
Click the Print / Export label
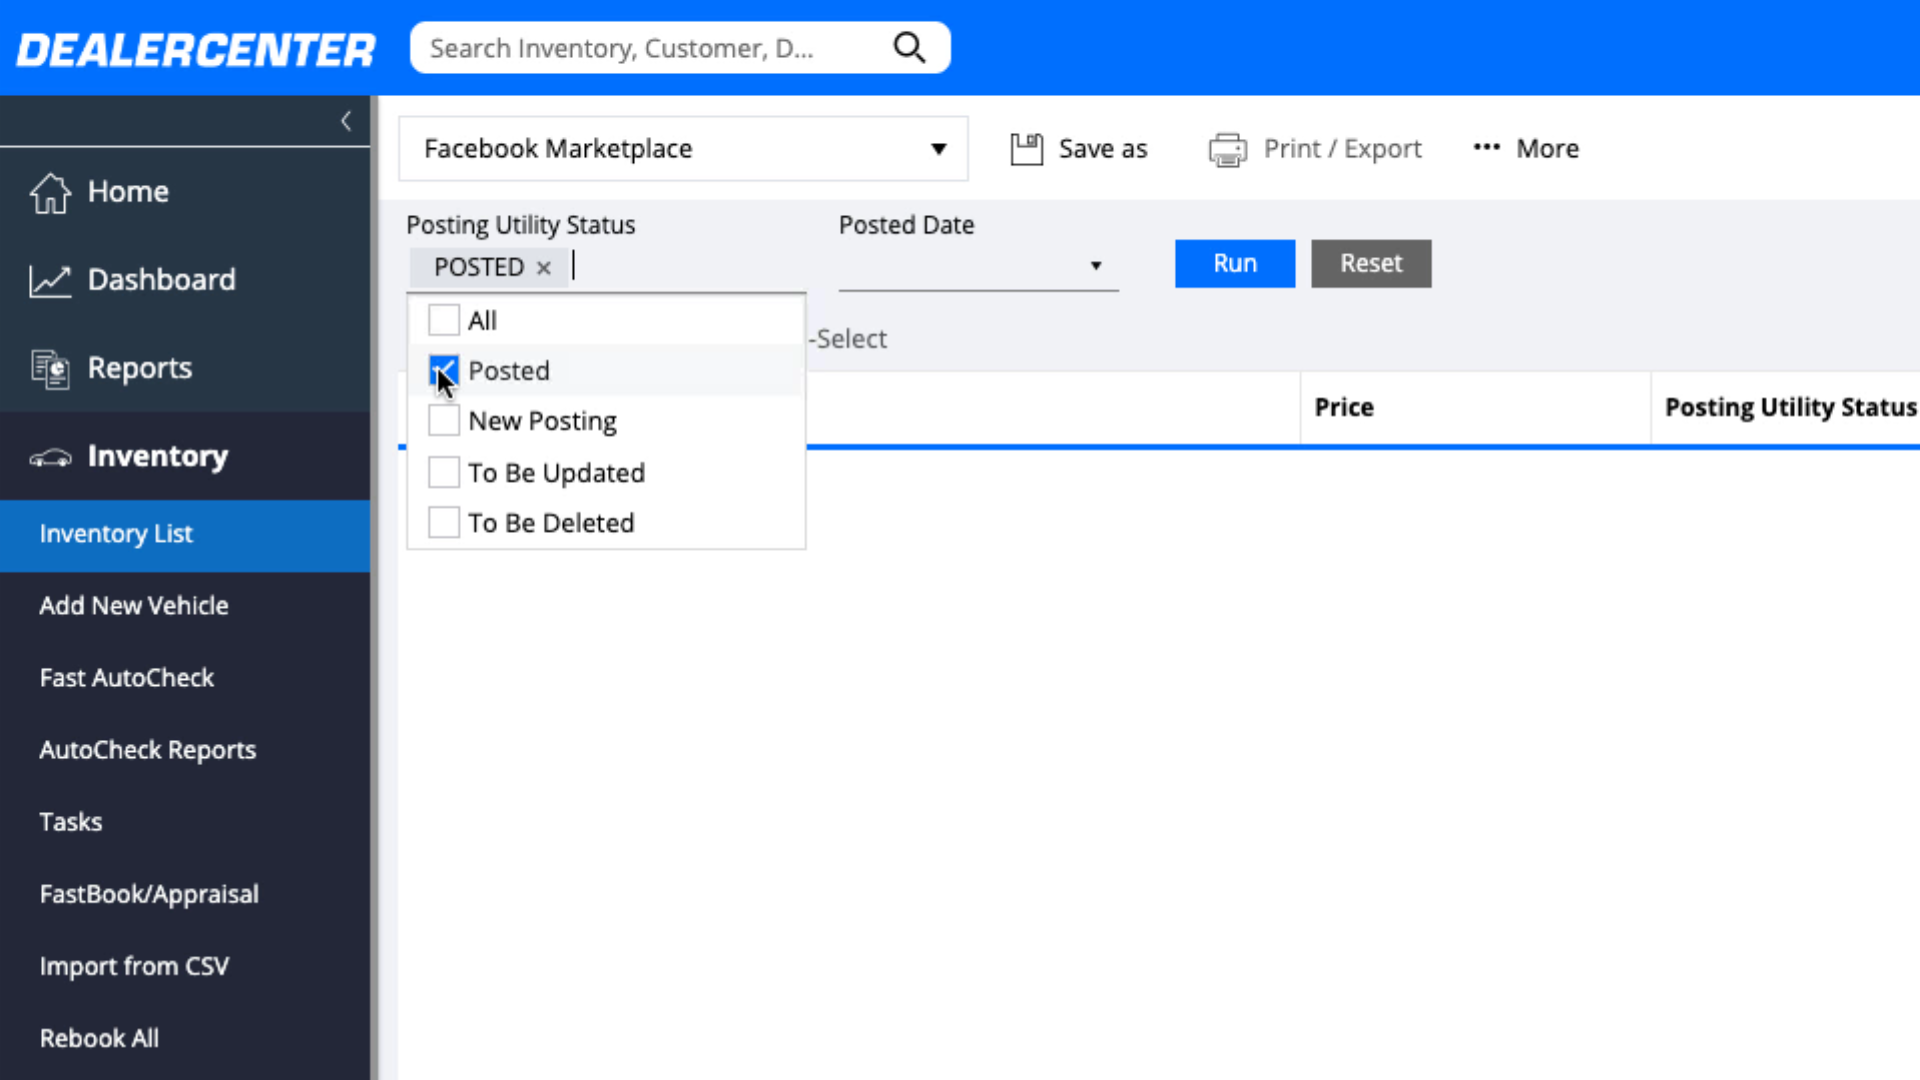pyautogui.click(x=1342, y=149)
